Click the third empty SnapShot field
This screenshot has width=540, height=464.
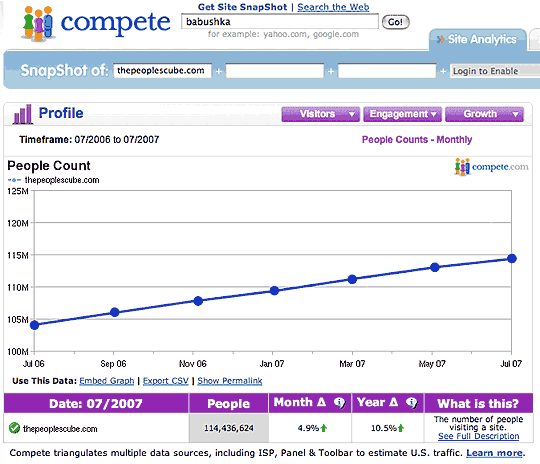tap(387, 71)
